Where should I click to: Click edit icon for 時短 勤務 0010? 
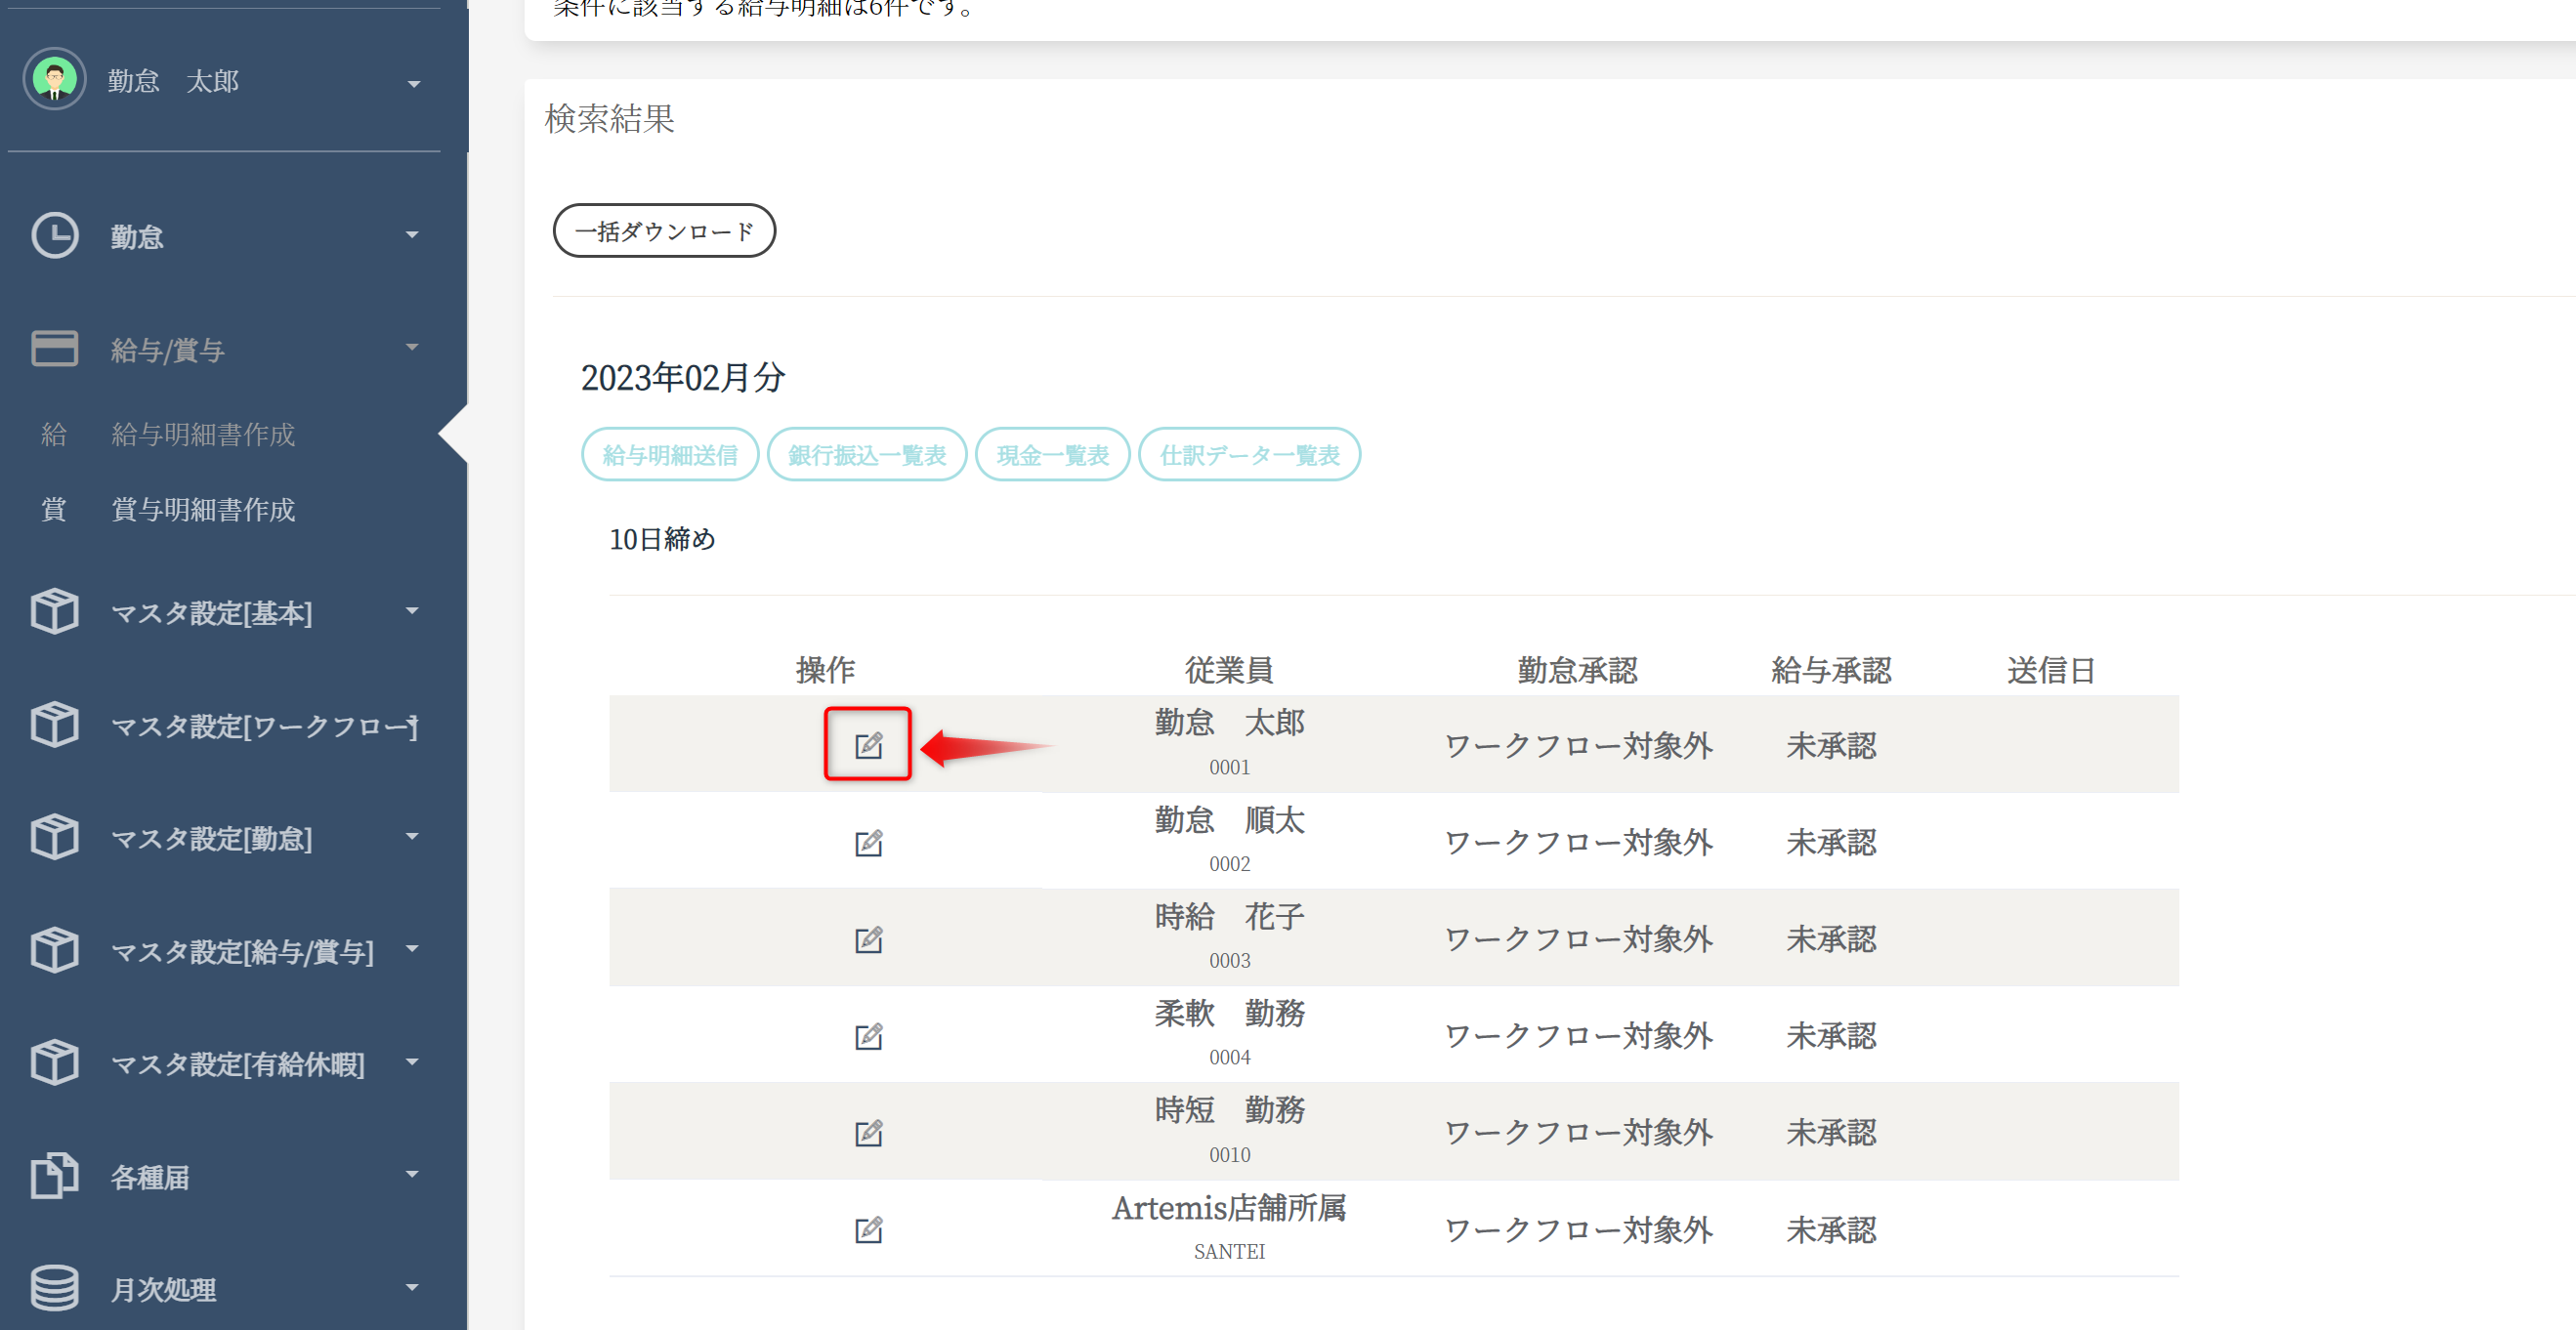(x=868, y=1133)
